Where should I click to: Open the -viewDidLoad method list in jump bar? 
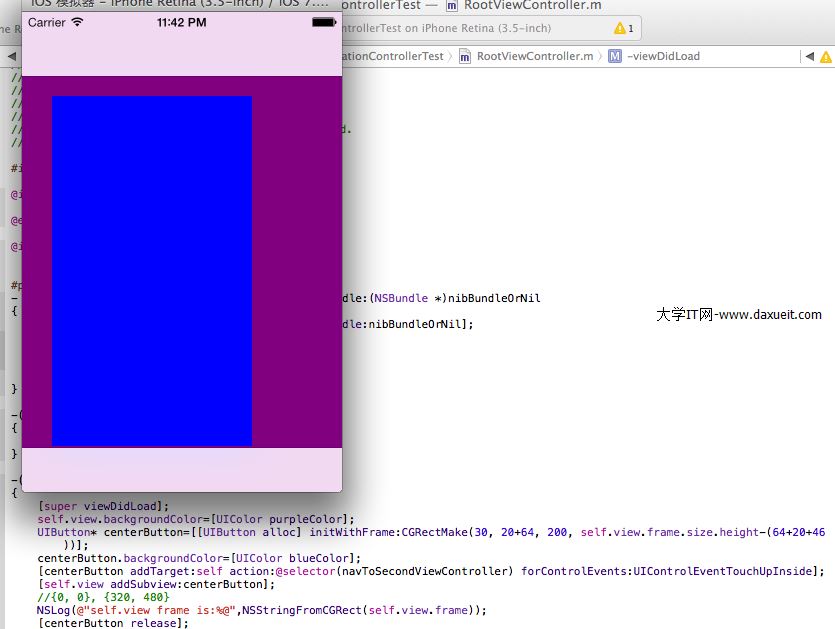coord(663,57)
